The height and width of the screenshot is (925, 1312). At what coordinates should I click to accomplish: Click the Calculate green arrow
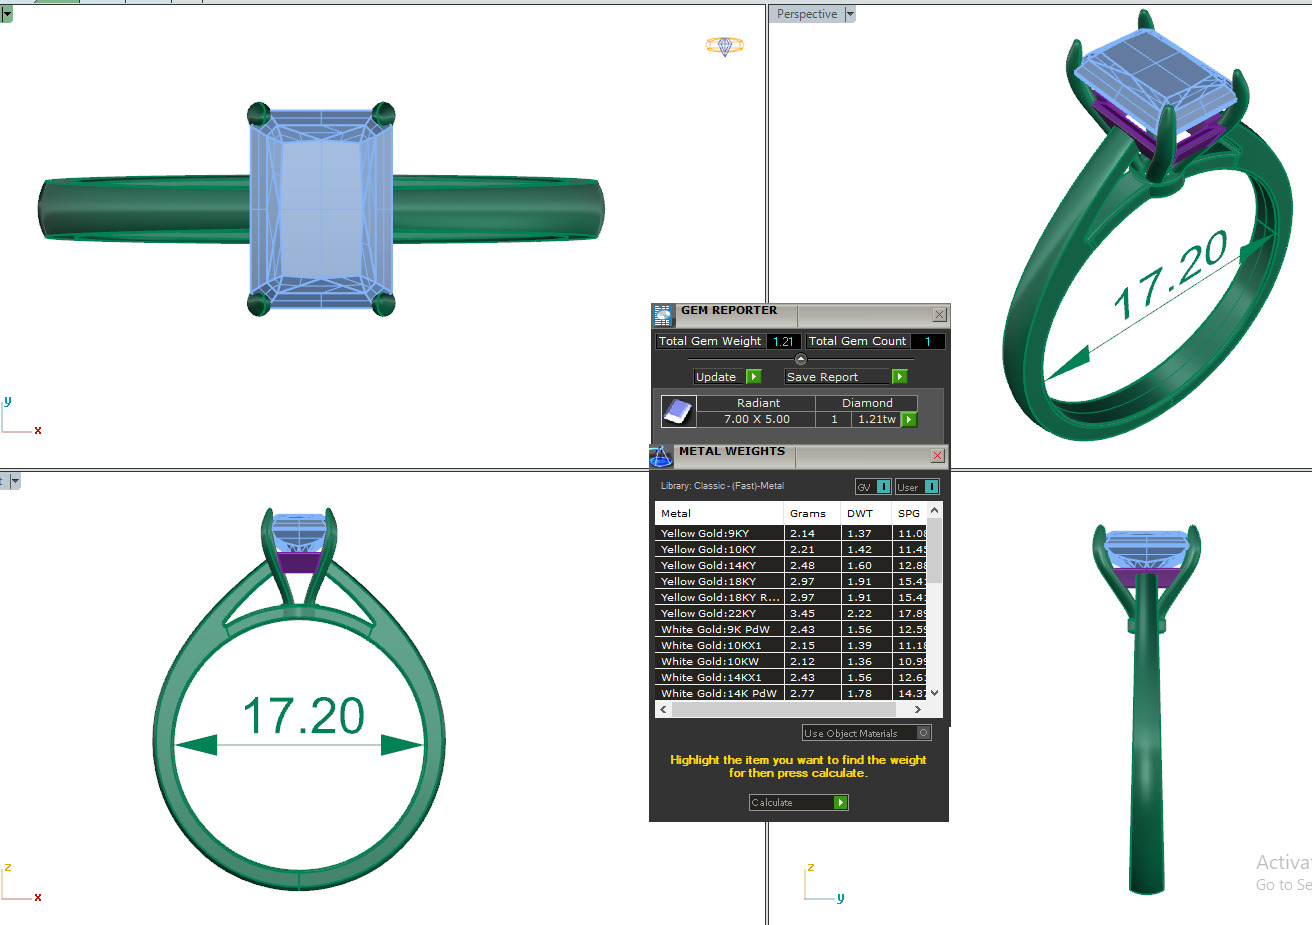840,802
